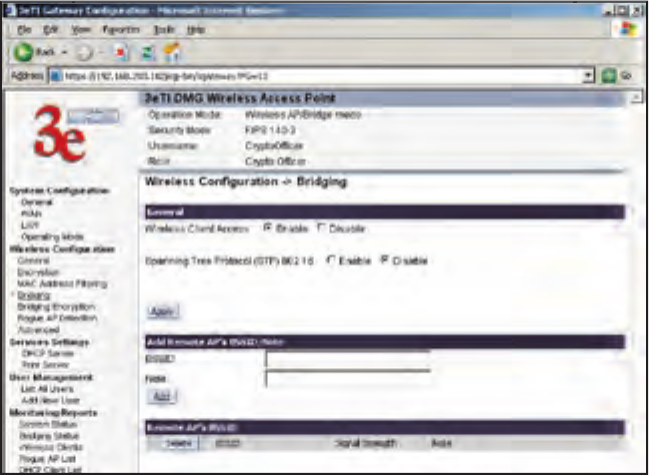Viewport: 649px width, 475px height.
Task: Open Rogue AP Detection link
Action: [x=57, y=318]
